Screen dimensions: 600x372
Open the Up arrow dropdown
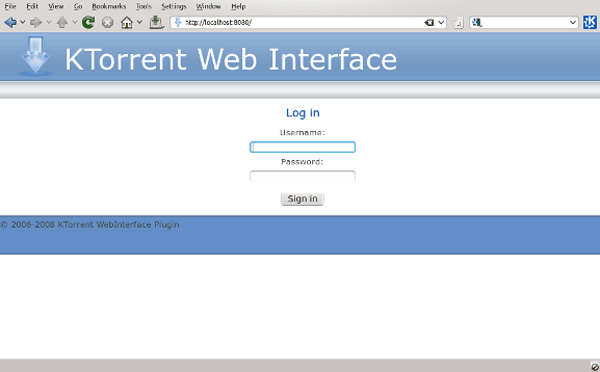75,22
